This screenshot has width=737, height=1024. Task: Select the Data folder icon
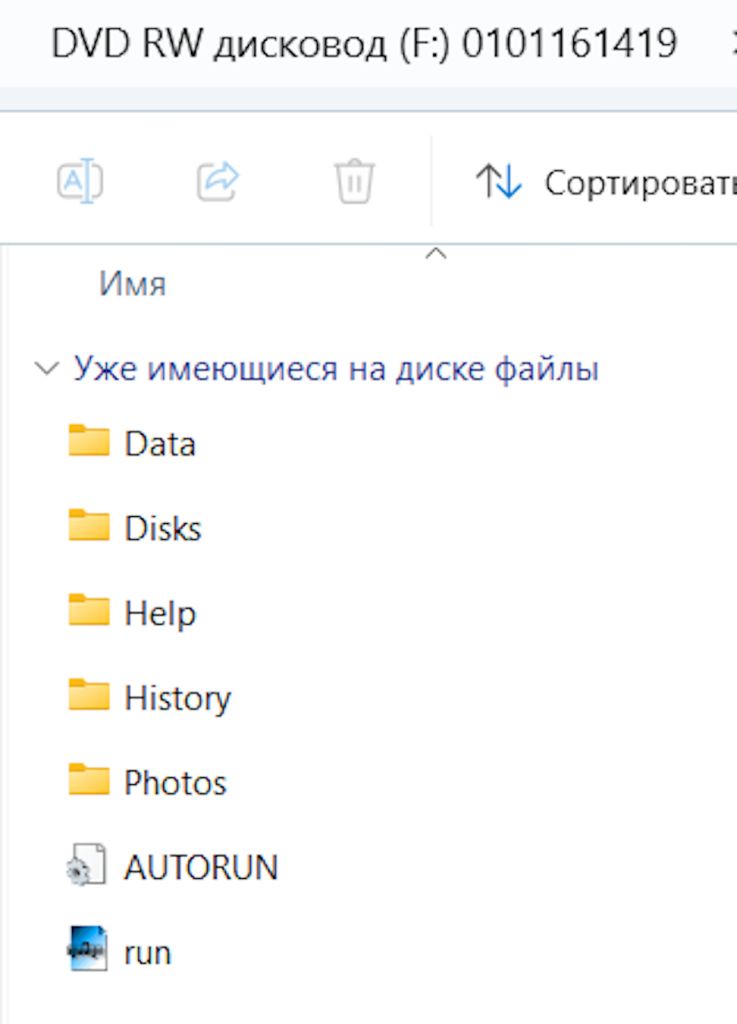(x=89, y=440)
